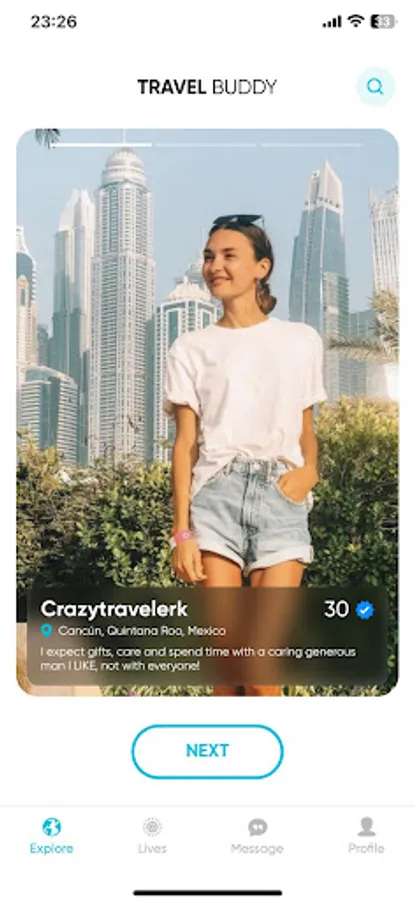Tap the Profile person icon
The height and width of the screenshot is (900, 415).
coord(366,827)
